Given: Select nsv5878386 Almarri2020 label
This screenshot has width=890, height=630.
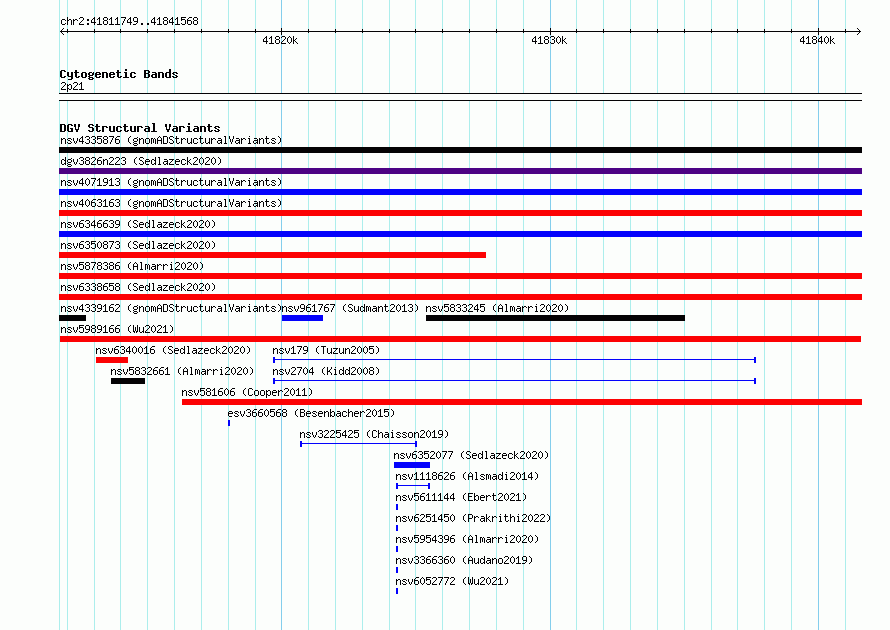Looking at the screenshot, I should tap(132, 266).
